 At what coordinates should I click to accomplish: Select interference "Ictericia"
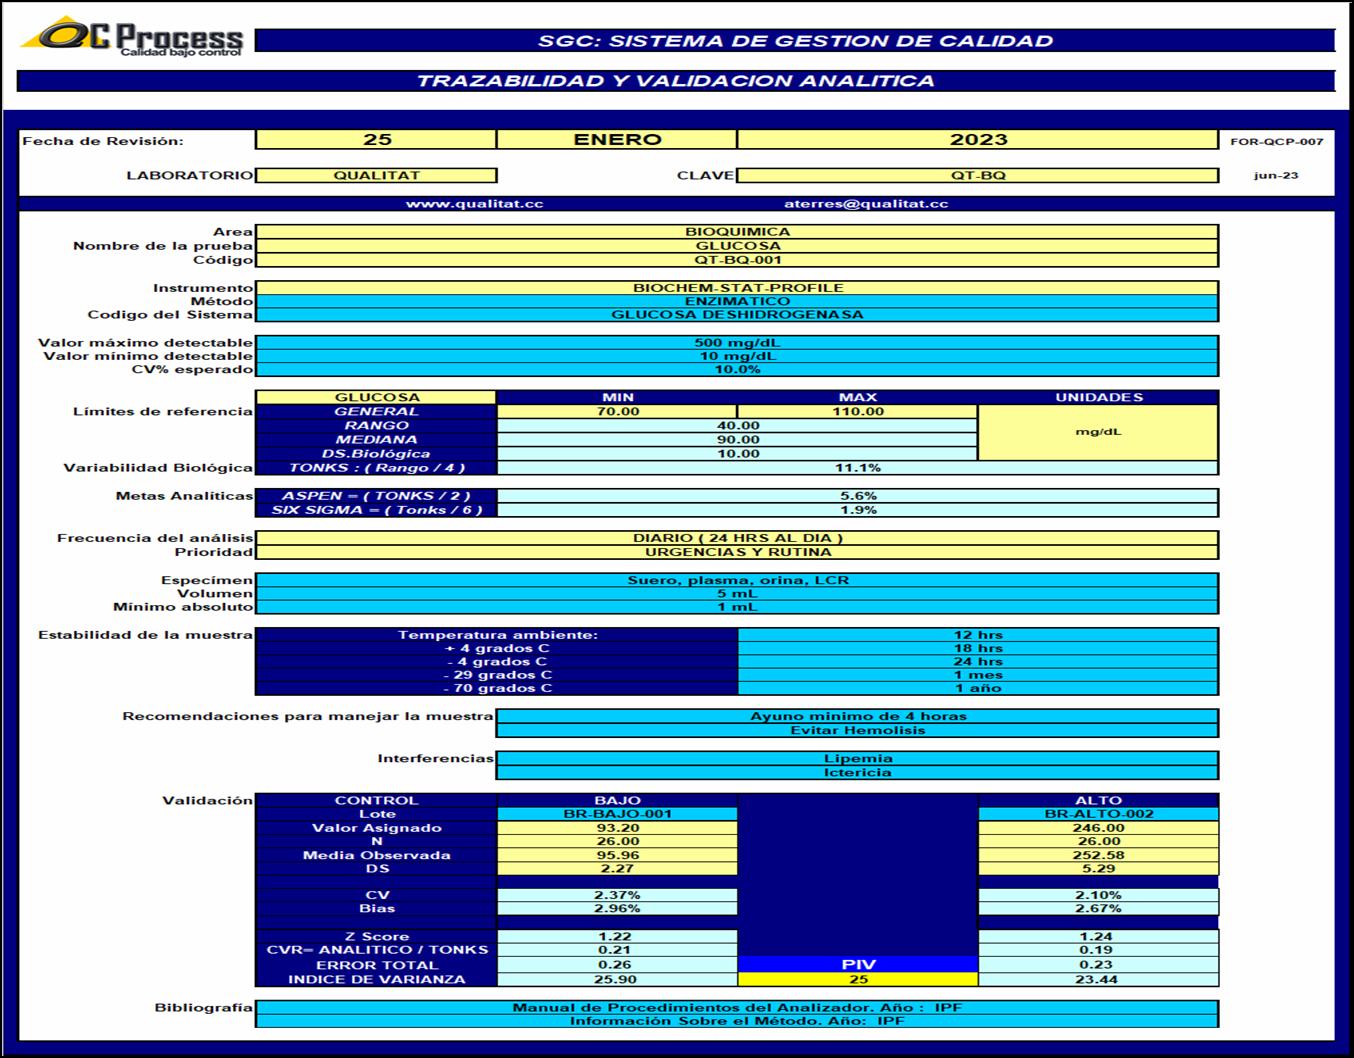point(857,772)
